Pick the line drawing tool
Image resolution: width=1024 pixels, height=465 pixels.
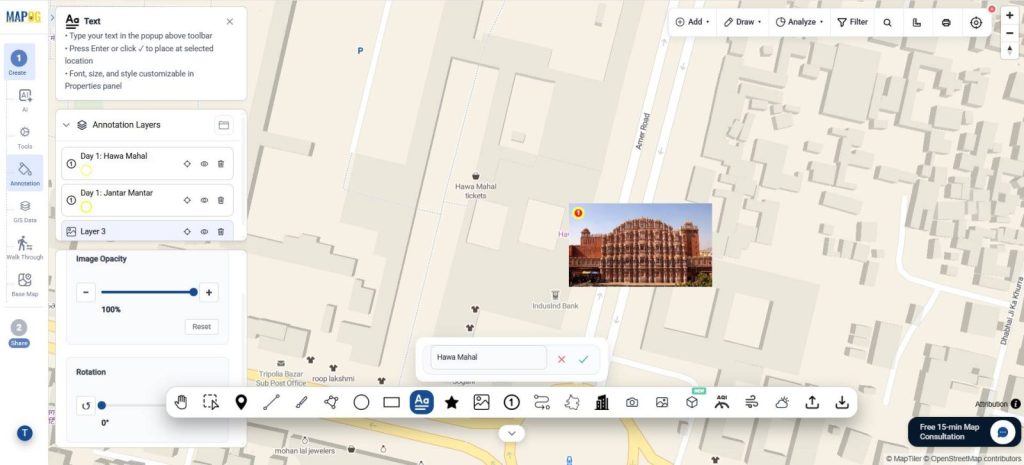(x=271, y=402)
